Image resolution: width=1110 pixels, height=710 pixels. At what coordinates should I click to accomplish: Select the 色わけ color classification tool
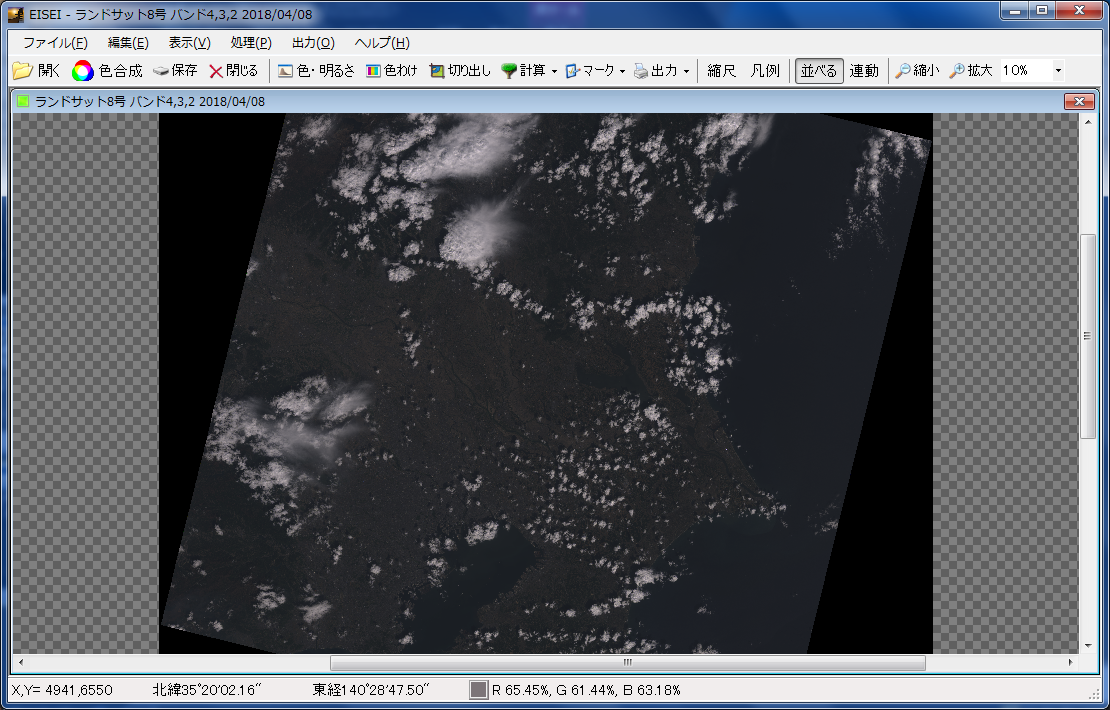391,71
